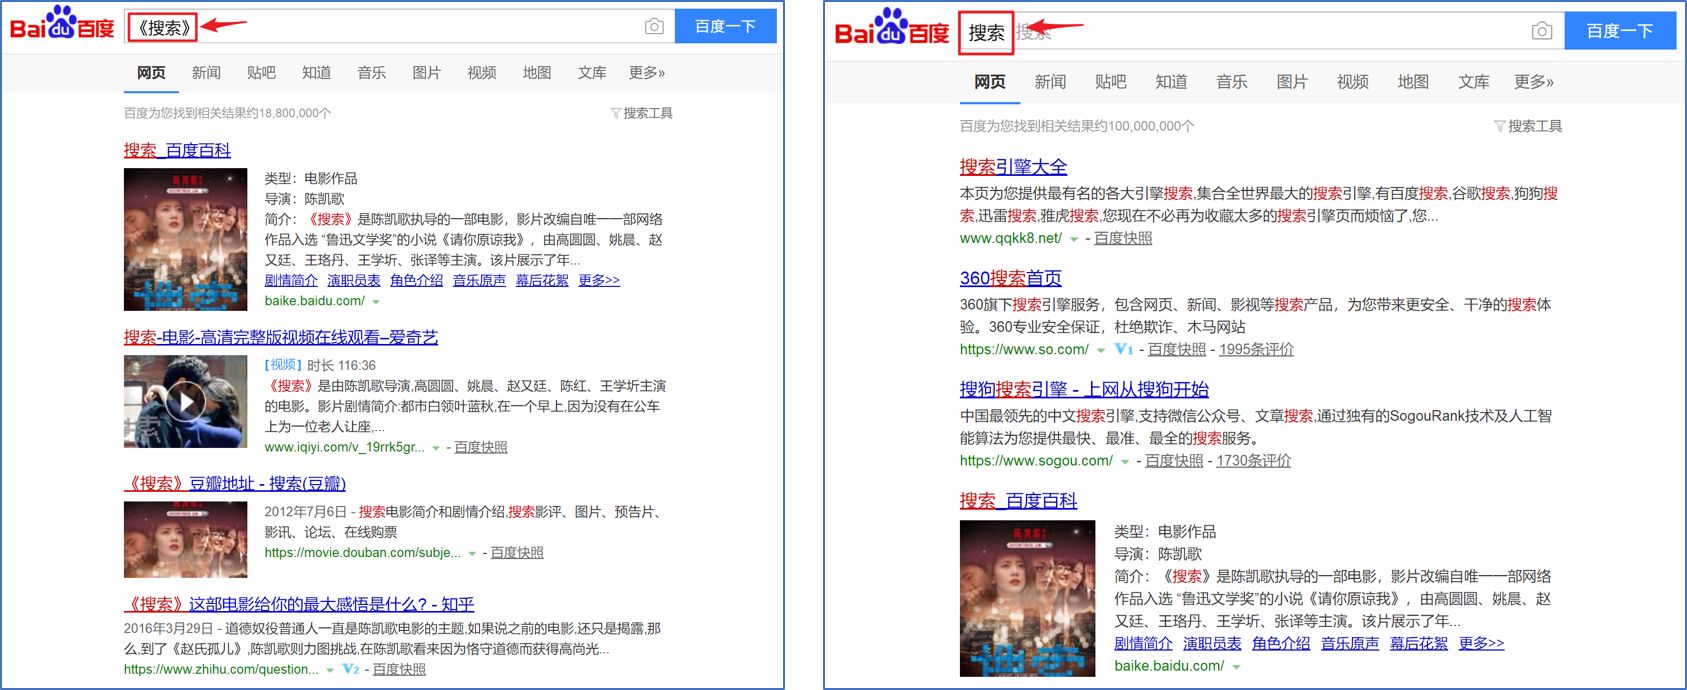Expand arrow next to baike.baidu.com/ in left screenshot
The width and height of the screenshot is (1687, 690).
pyautogui.click(x=376, y=302)
